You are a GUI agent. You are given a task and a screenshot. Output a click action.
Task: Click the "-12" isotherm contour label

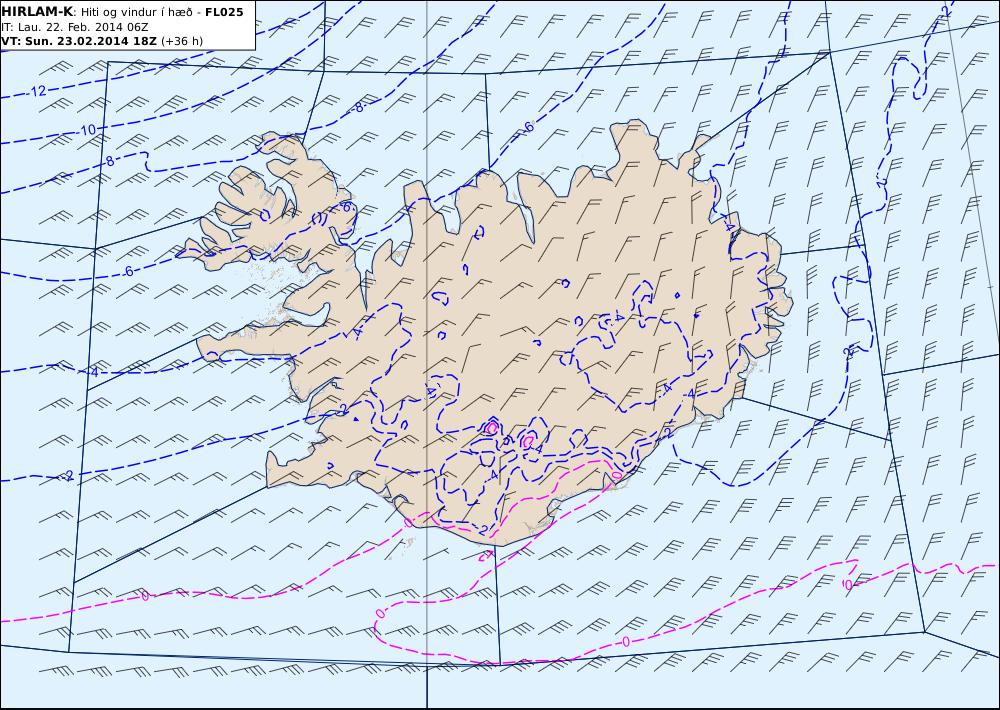pyautogui.click(x=37, y=91)
